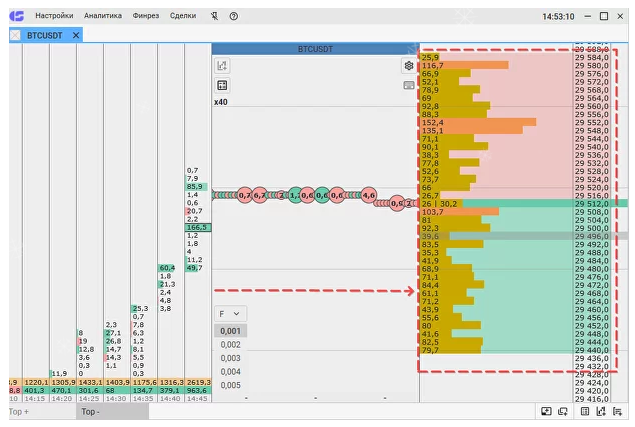Click the 85,9 cluster cell
The image size is (635, 427).
(x=196, y=187)
